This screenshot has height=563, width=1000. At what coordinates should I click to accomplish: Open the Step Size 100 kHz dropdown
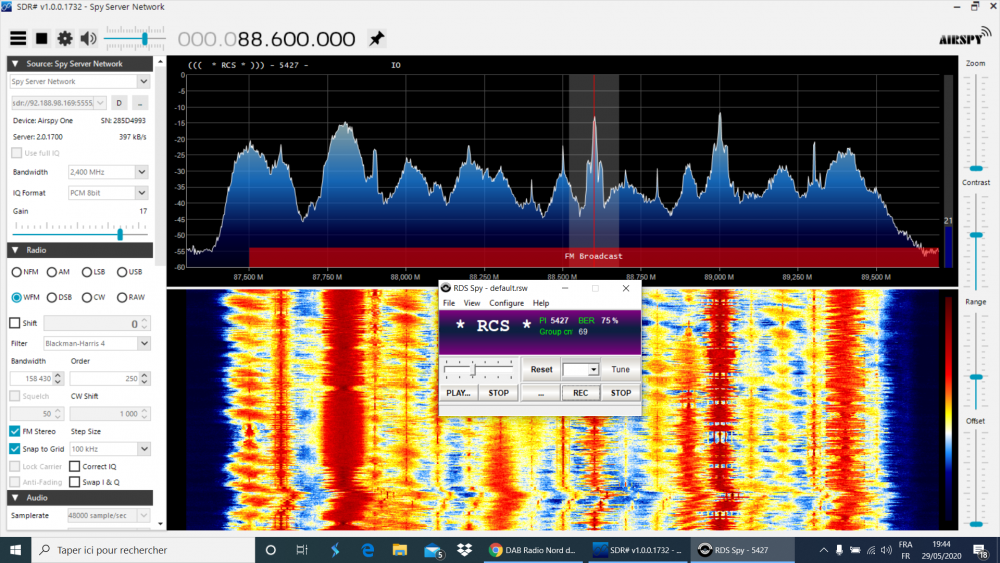tap(144, 450)
